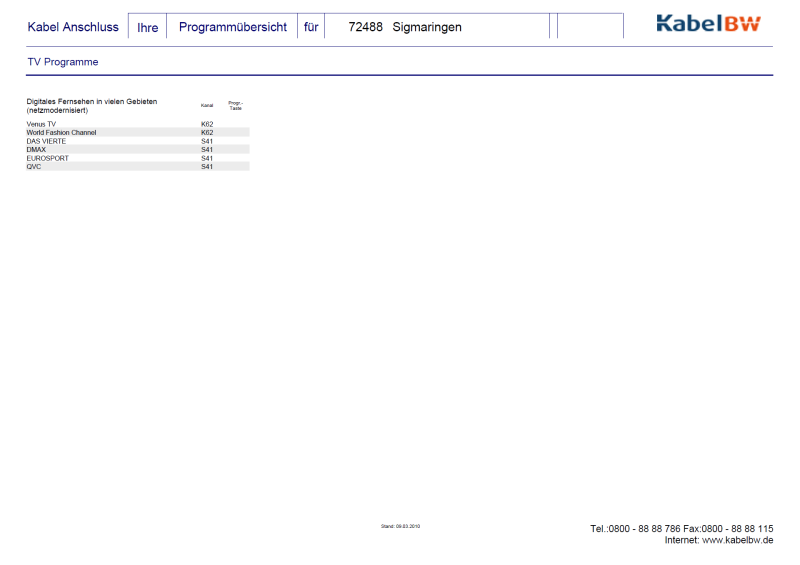Select the World Fashion Channel row
The height and width of the screenshot is (565, 800).
(61, 132)
